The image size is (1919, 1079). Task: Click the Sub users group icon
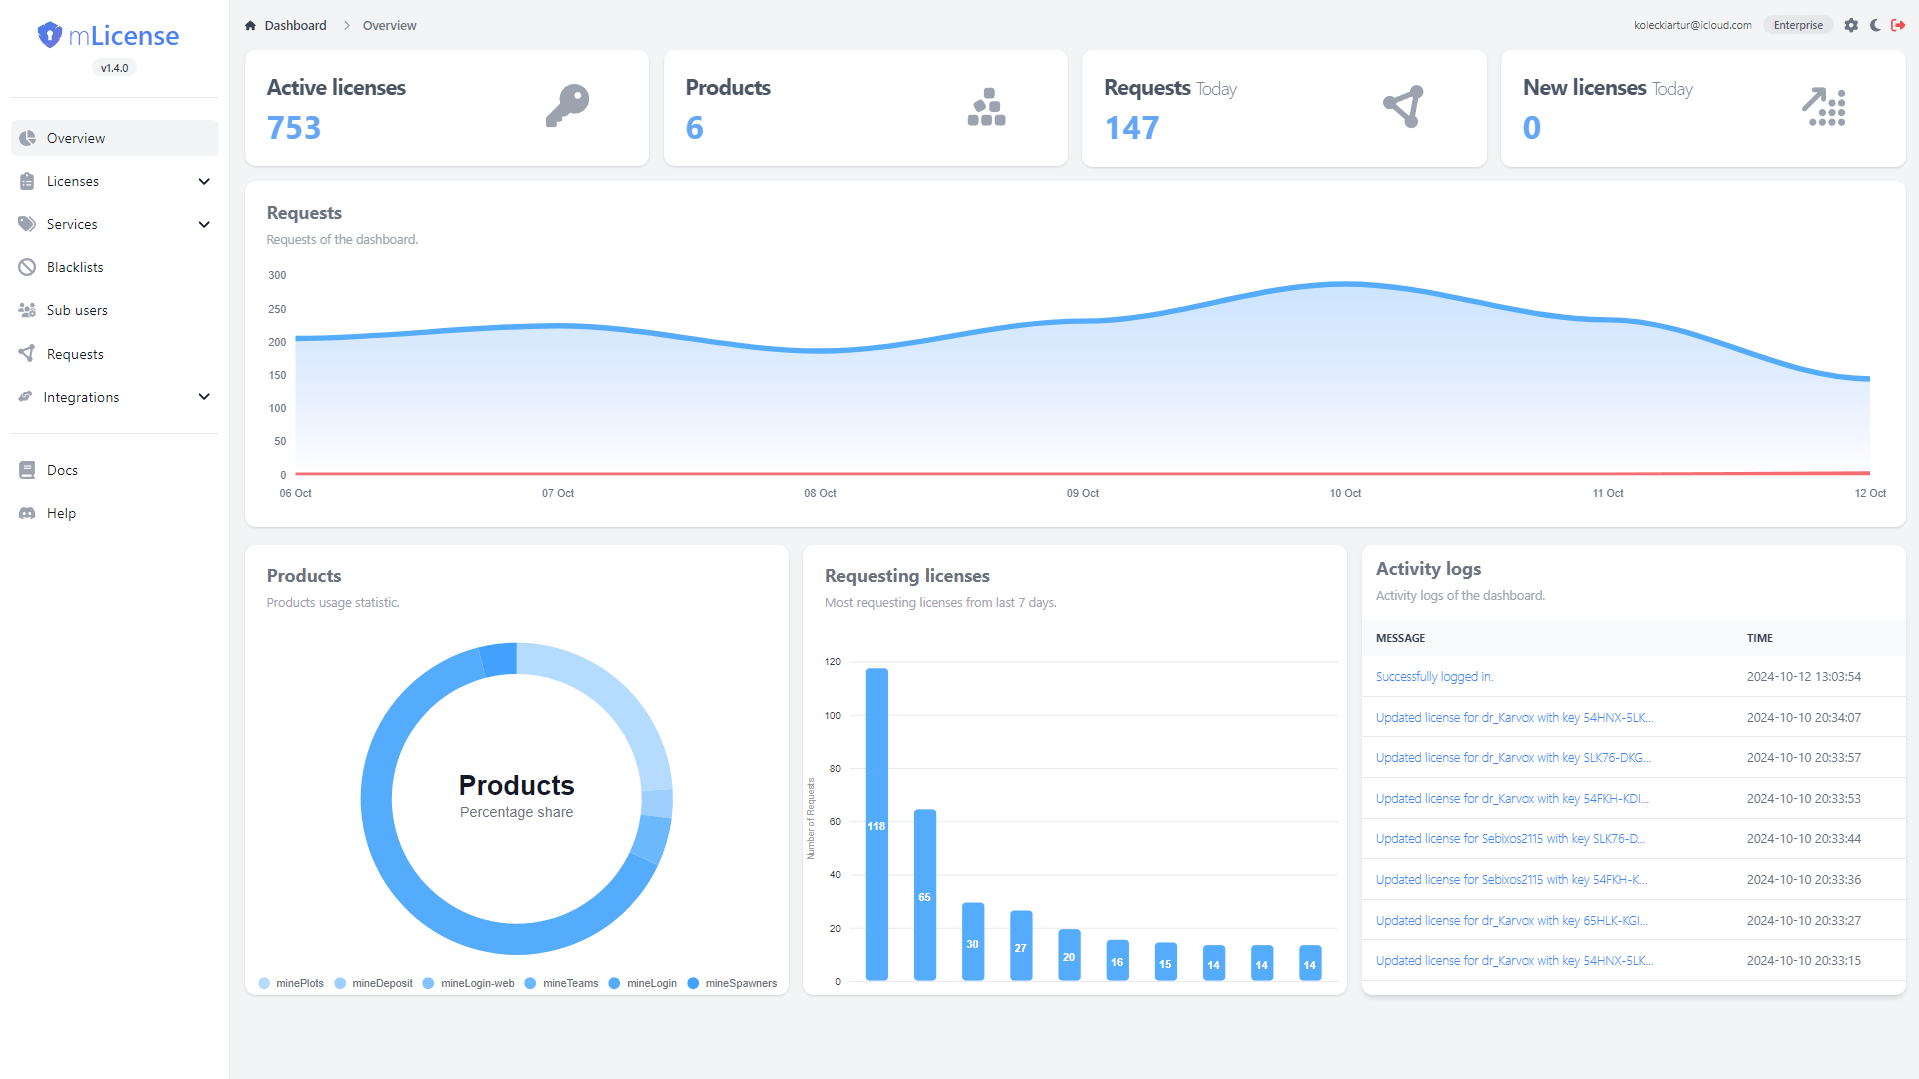[x=27, y=310]
